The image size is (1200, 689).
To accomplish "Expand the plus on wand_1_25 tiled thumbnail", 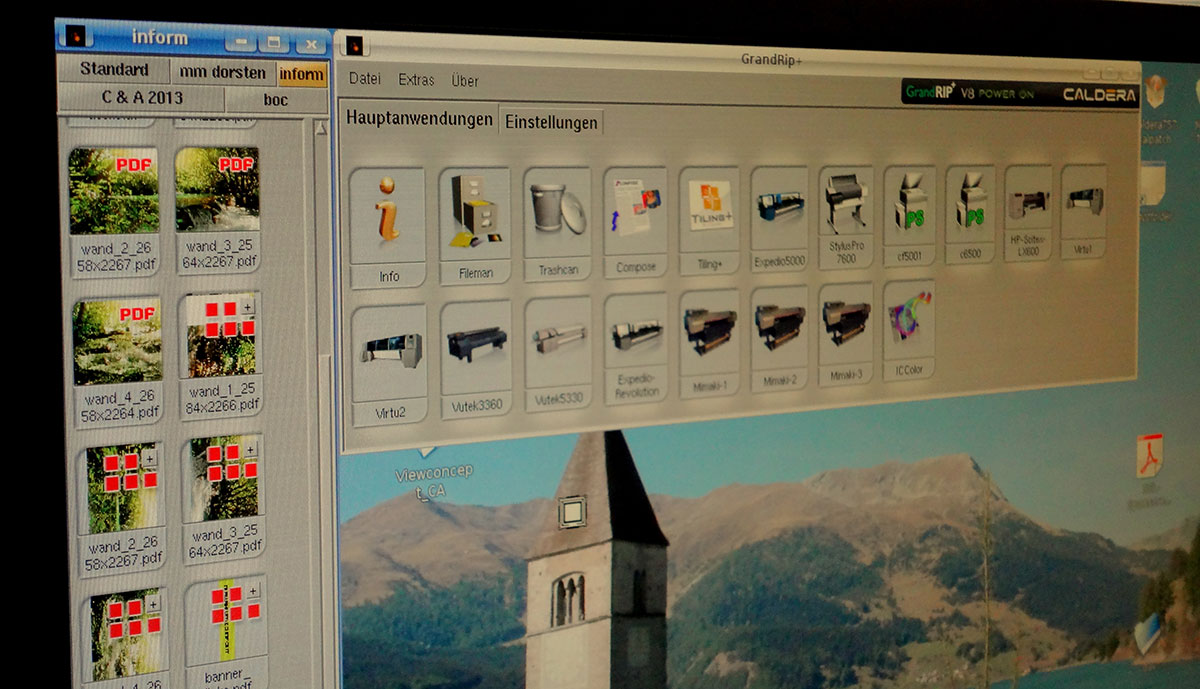I will pyautogui.click(x=248, y=306).
